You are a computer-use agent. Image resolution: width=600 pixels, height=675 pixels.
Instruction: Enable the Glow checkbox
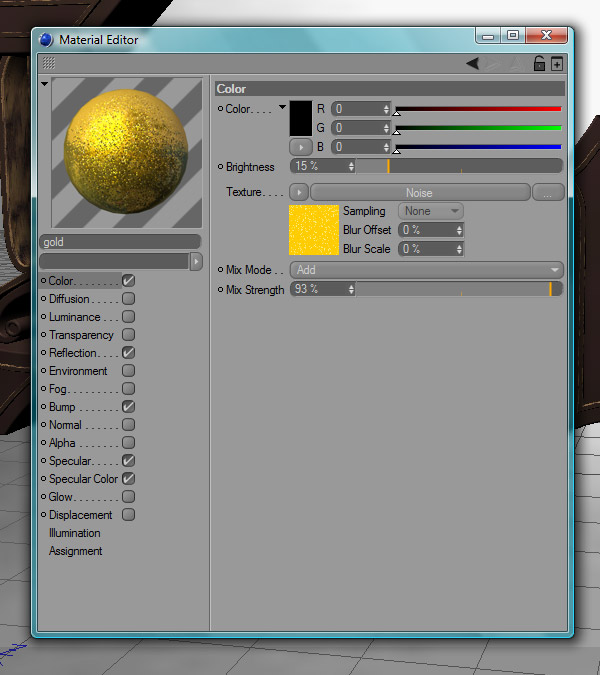(128, 497)
